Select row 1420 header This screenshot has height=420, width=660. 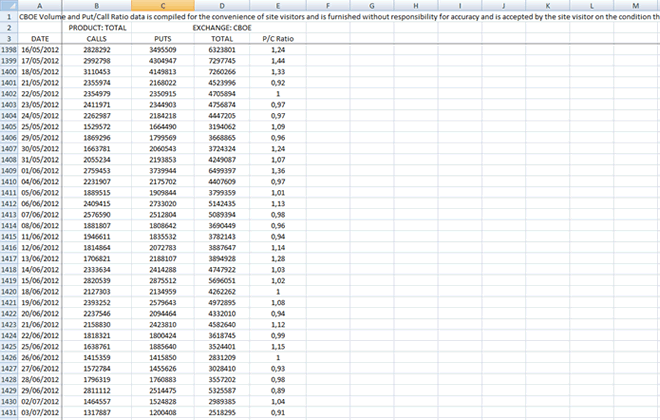[x=9, y=292]
